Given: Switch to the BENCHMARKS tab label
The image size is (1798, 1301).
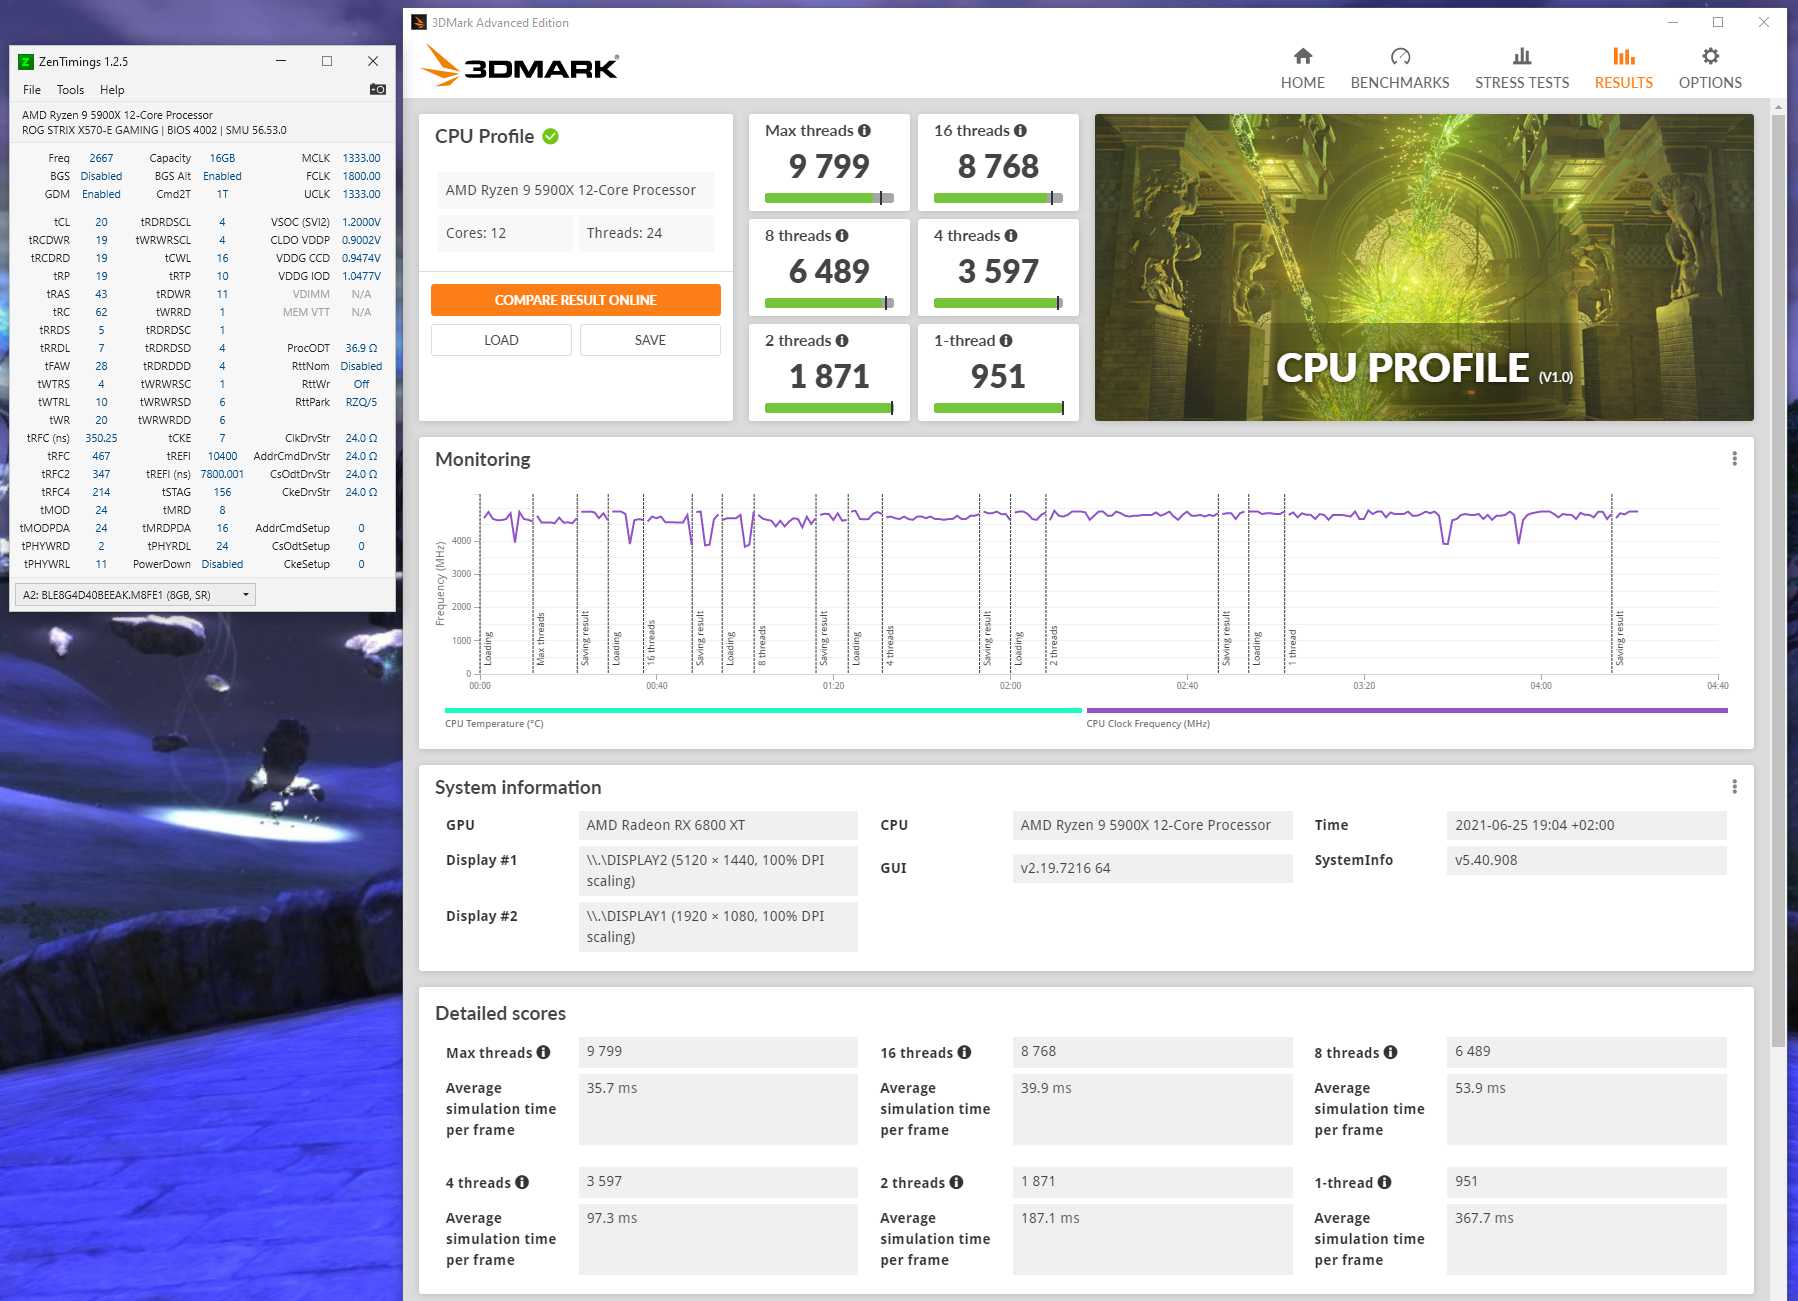Looking at the screenshot, I should [1400, 83].
